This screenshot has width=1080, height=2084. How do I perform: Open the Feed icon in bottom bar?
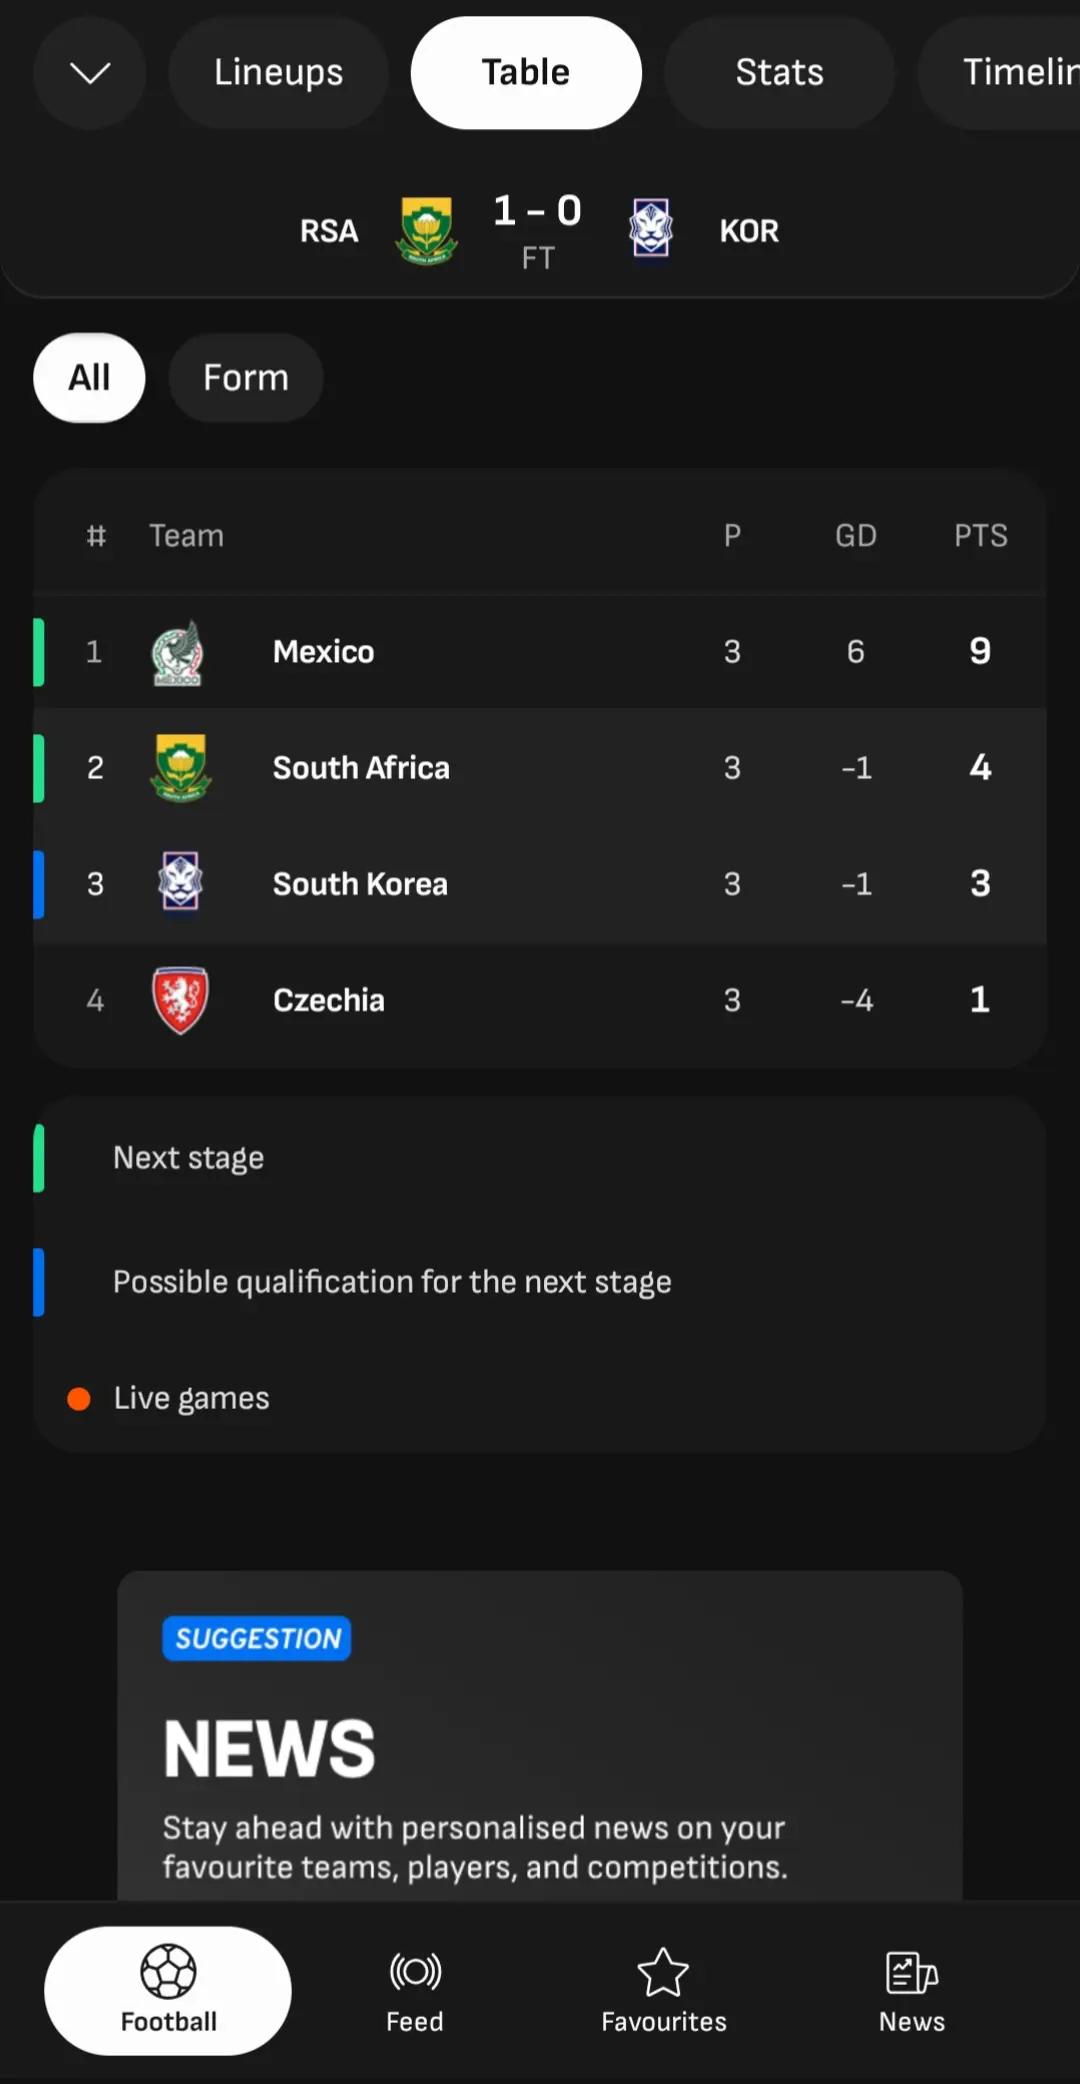[415, 1972]
